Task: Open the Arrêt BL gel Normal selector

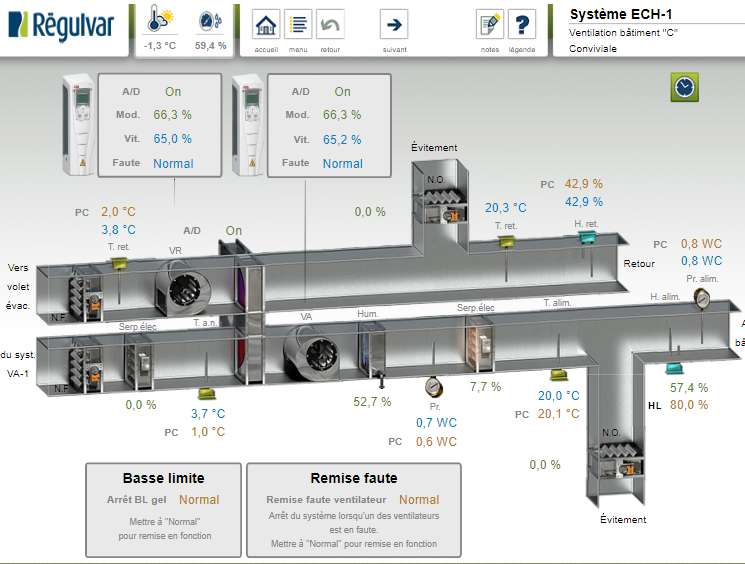Action: coord(199,499)
